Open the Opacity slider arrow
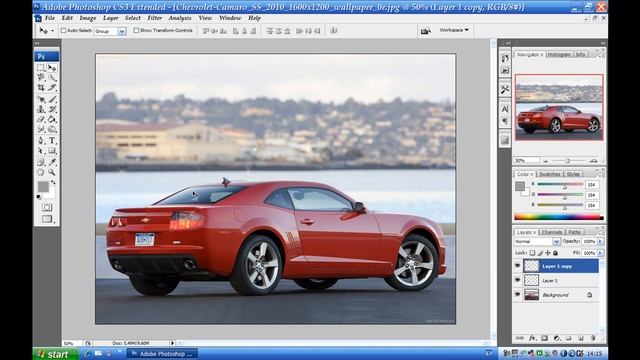The image size is (640, 360). (x=600, y=242)
